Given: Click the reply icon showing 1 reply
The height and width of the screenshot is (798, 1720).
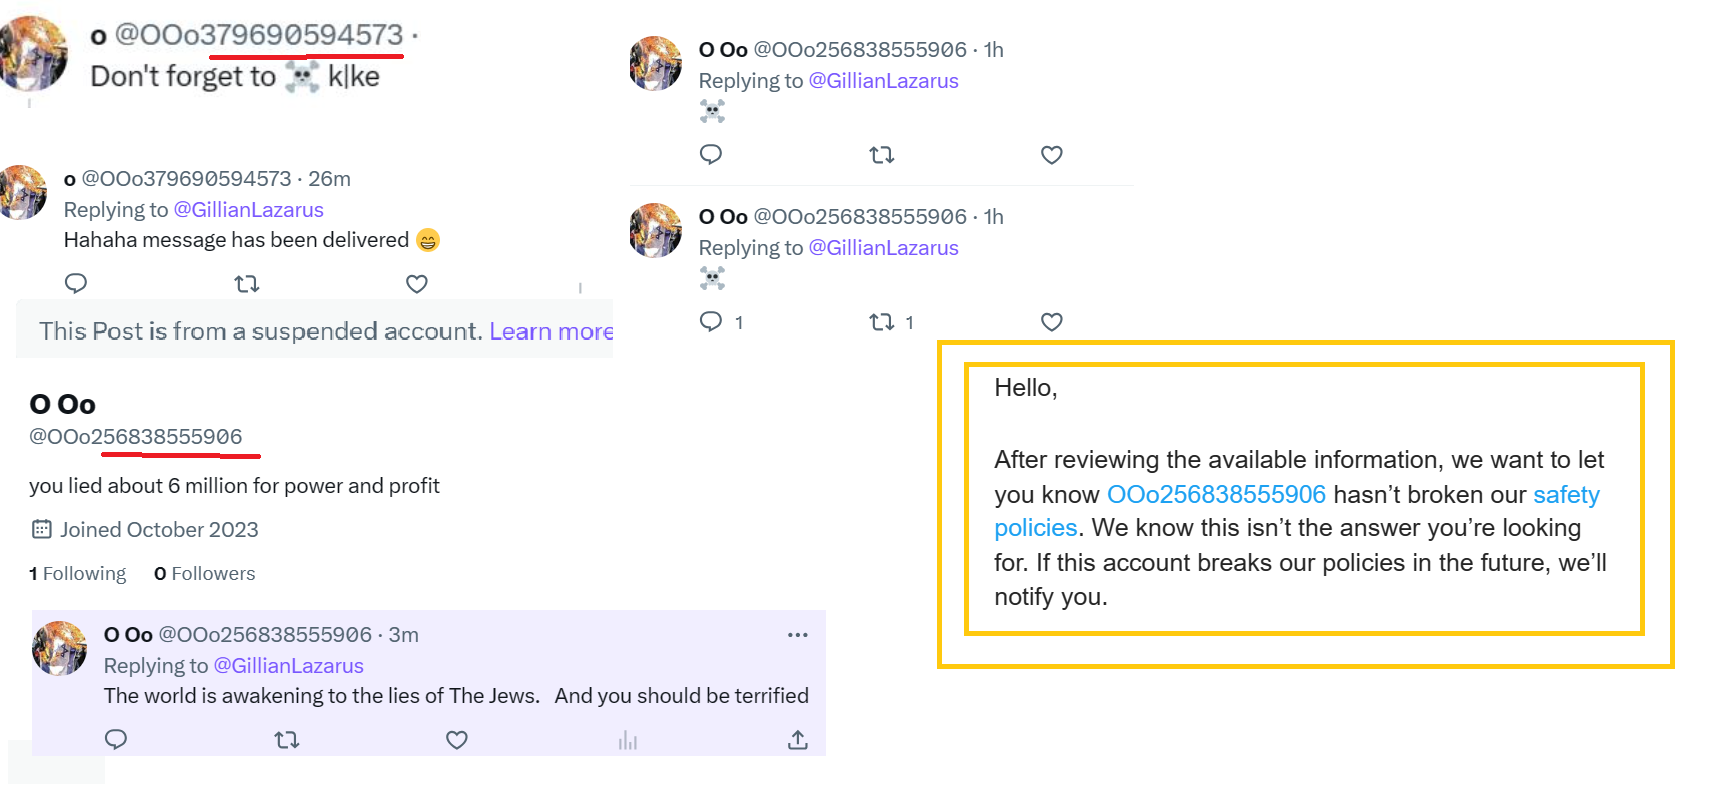Looking at the screenshot, I should [711, 322].
